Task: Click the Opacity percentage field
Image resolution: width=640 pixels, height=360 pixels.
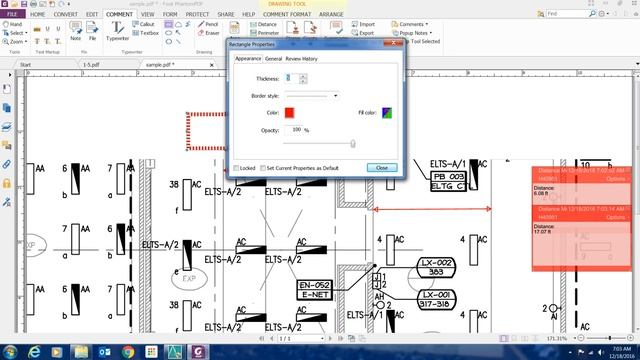Action: click(x=294, y=130)
